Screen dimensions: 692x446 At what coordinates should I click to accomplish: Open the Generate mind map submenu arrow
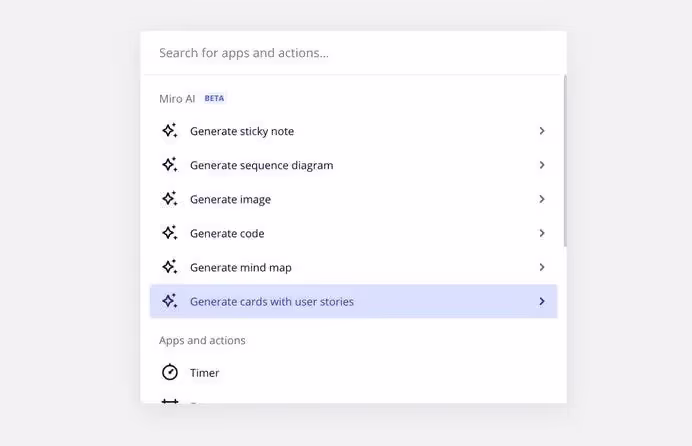pos(541,267)
